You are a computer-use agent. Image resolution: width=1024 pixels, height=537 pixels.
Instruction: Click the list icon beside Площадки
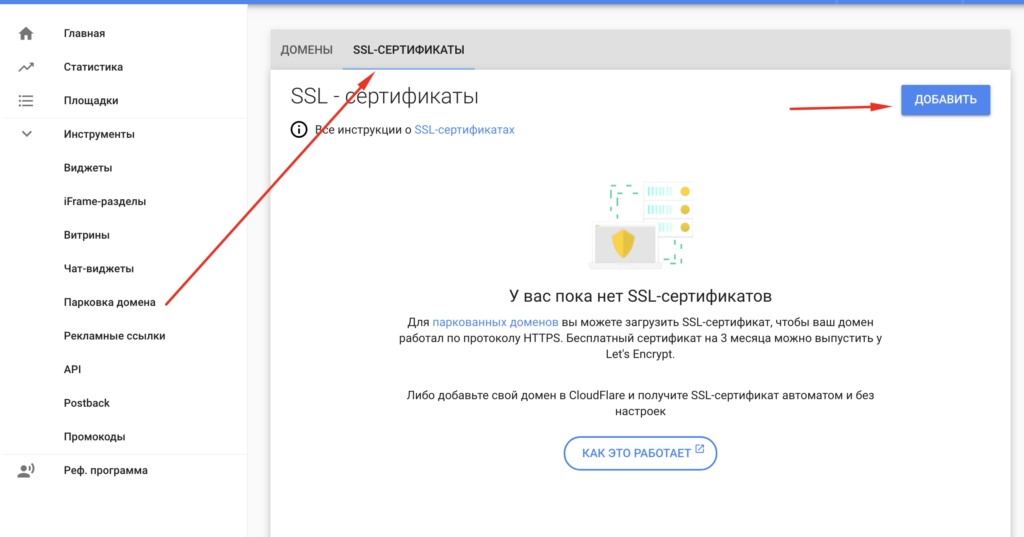pyautogui.click(x=26, y=101)
